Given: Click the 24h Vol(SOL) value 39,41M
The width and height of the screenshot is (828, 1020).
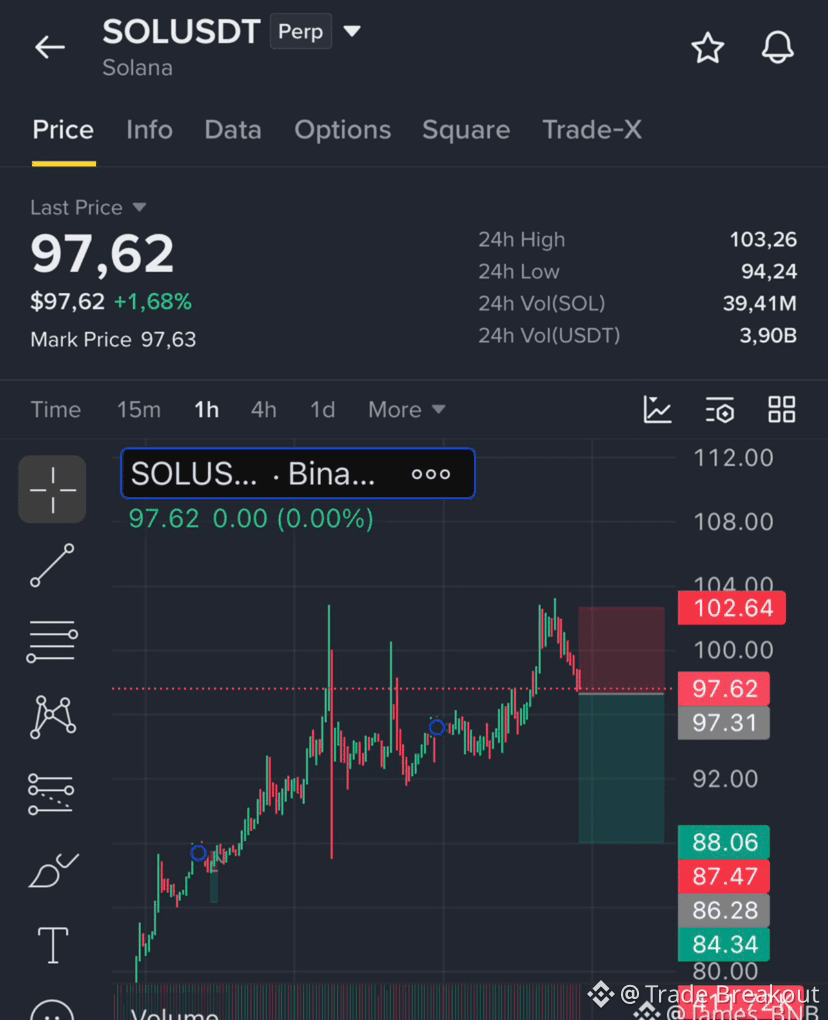Looking at the screenshot, I should click(760, 303).
